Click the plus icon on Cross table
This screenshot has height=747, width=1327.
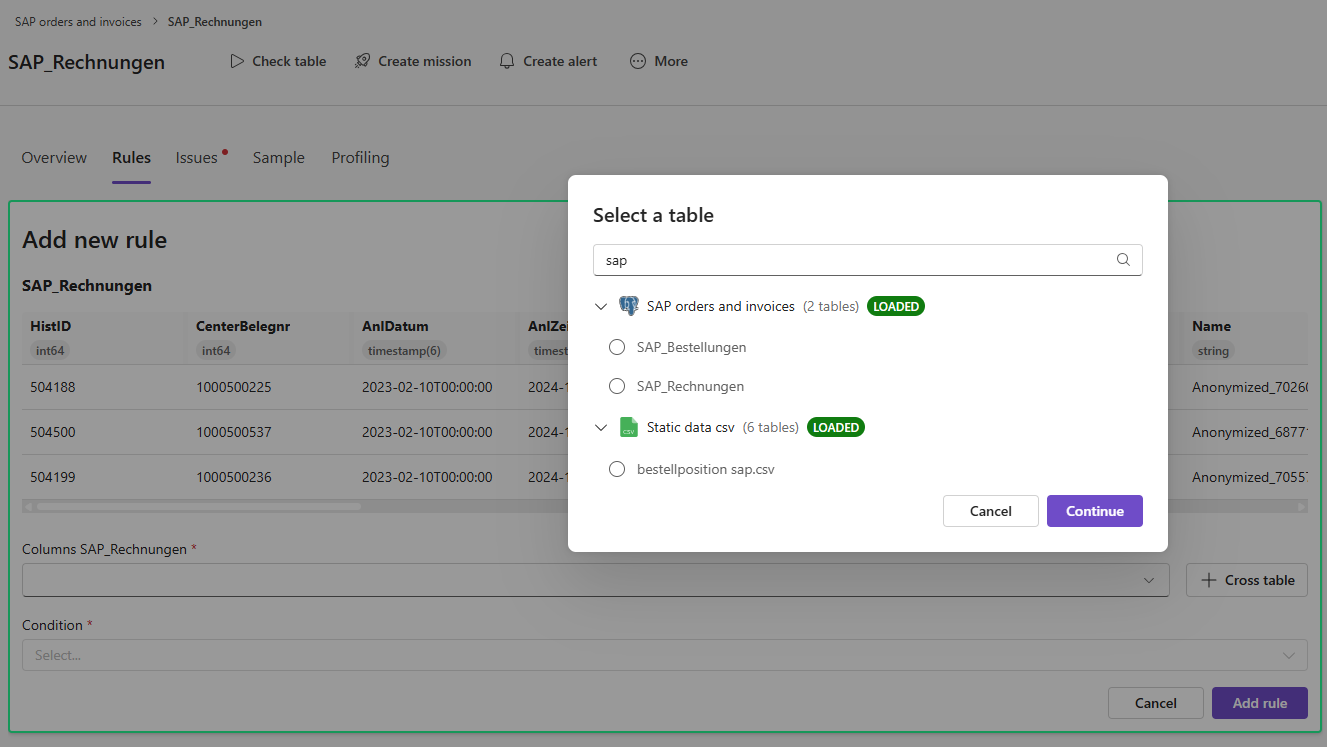click(x=1208, y=580)
